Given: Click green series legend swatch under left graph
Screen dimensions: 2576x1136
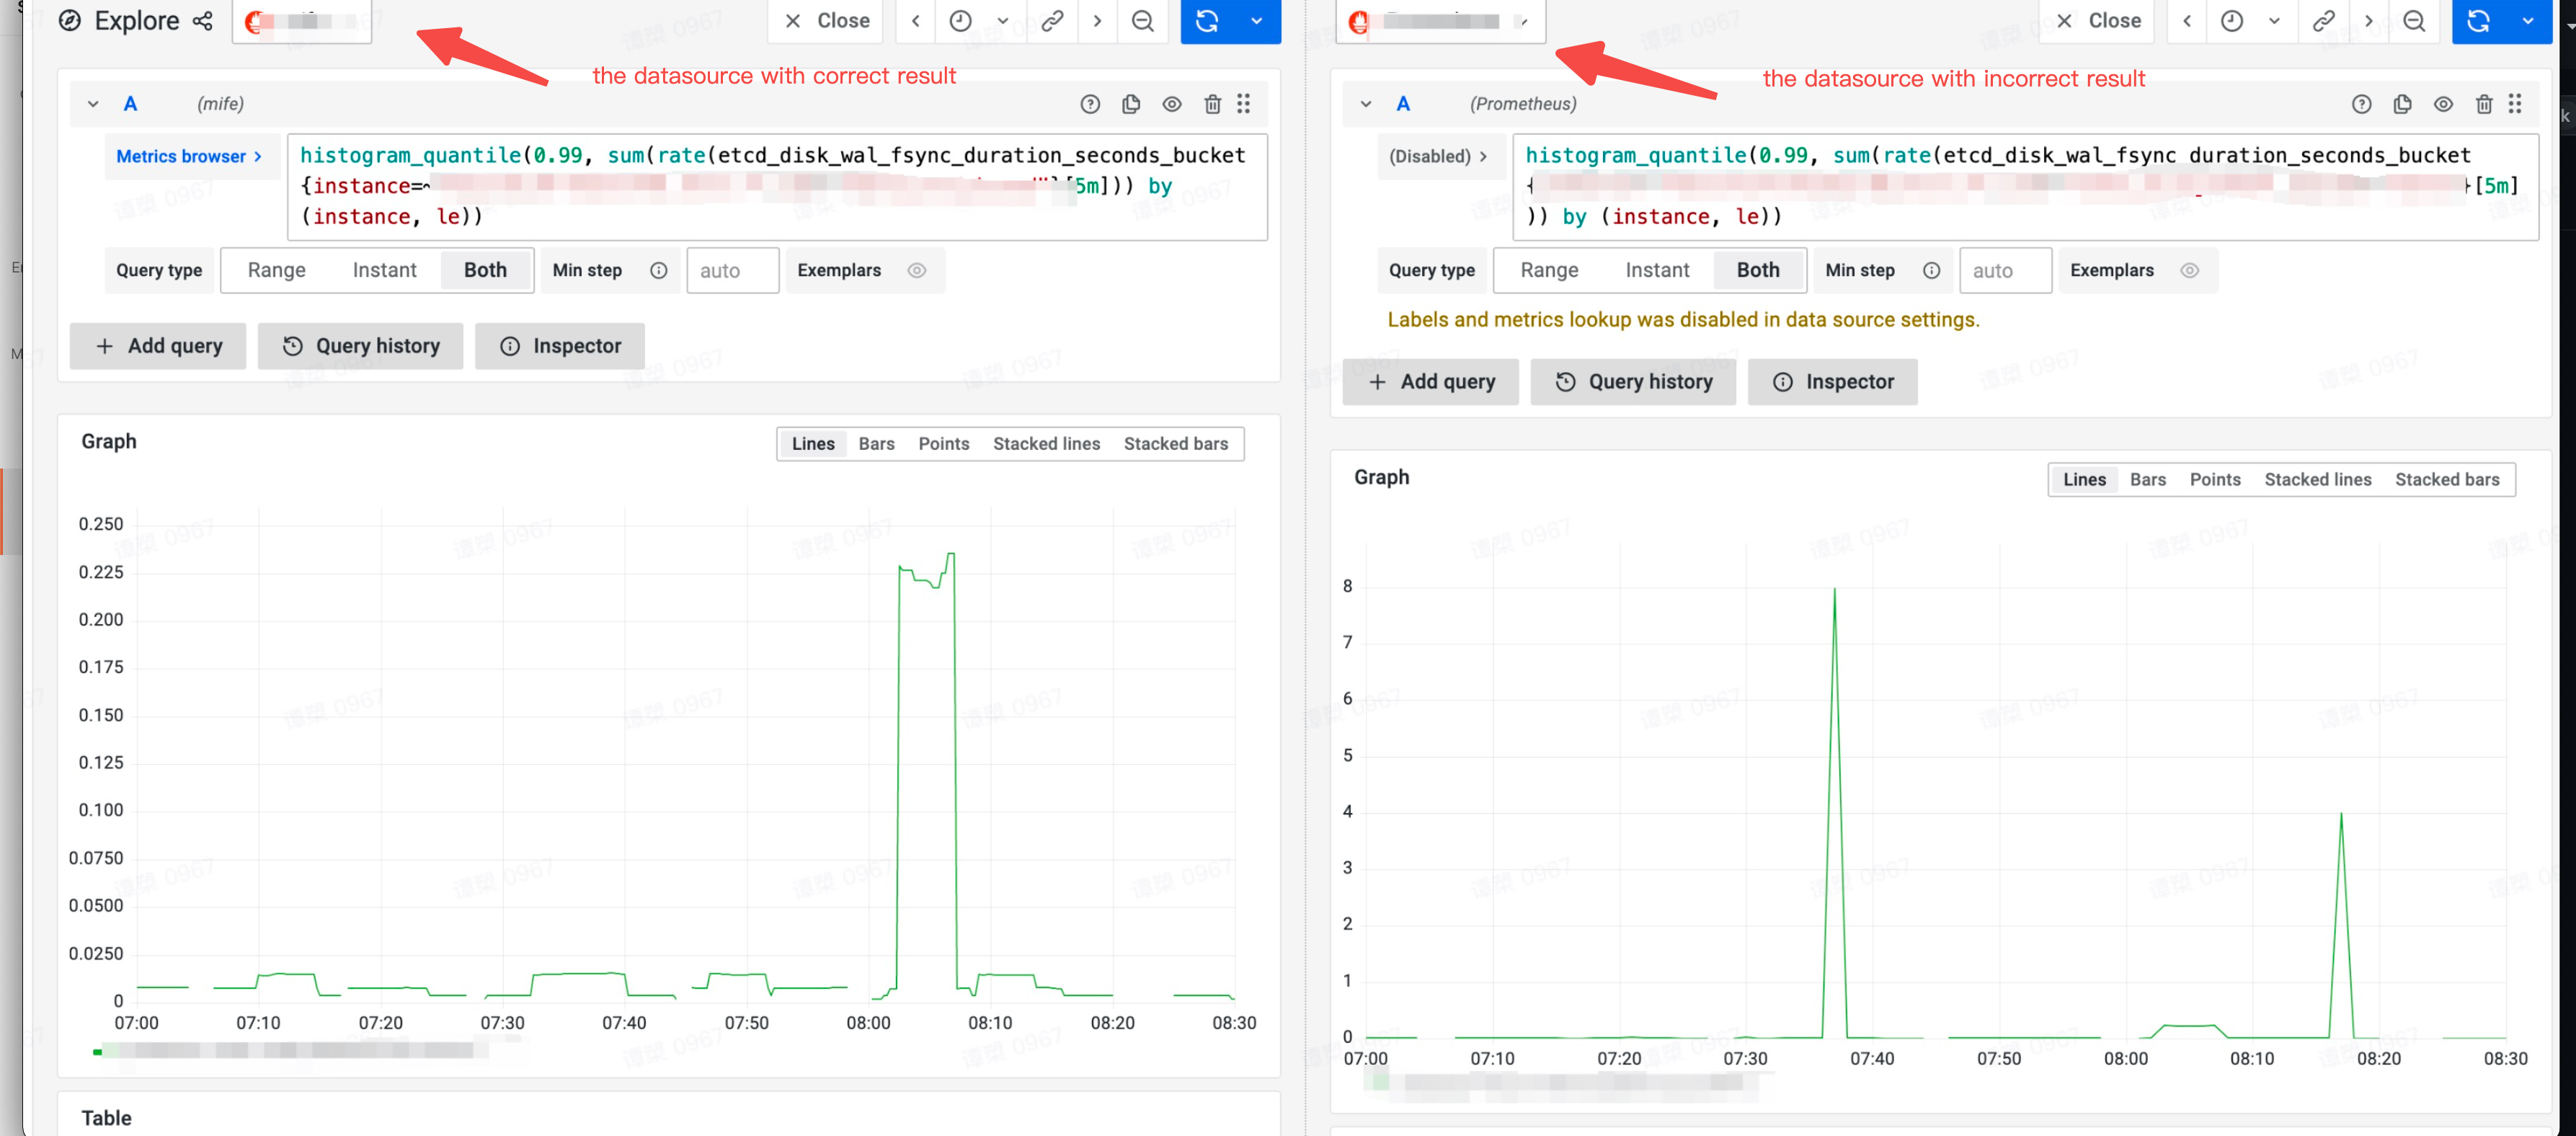Looking at the screenshot, I should [x=97, y=1051].
